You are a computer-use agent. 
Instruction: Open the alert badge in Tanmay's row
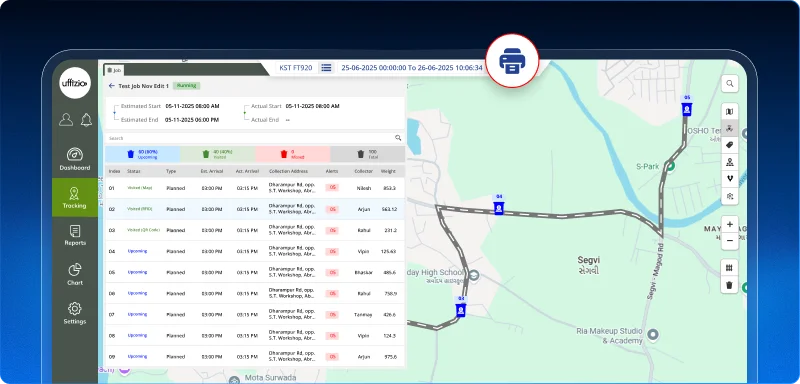(x=332, y=315)
